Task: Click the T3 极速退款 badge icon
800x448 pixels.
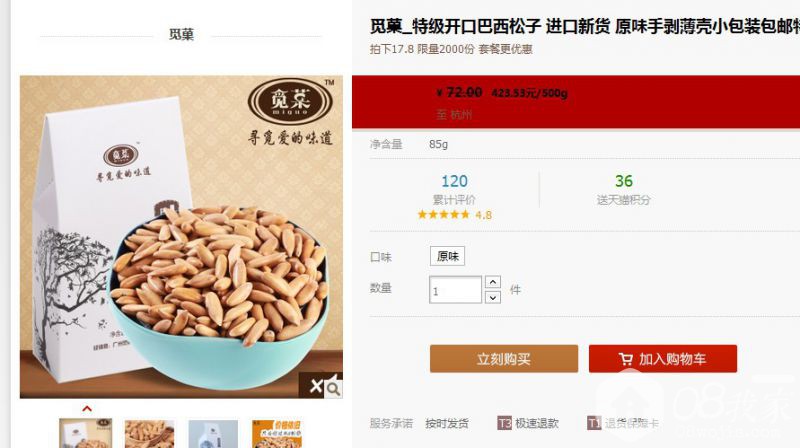Action: [x=504, y=423]
